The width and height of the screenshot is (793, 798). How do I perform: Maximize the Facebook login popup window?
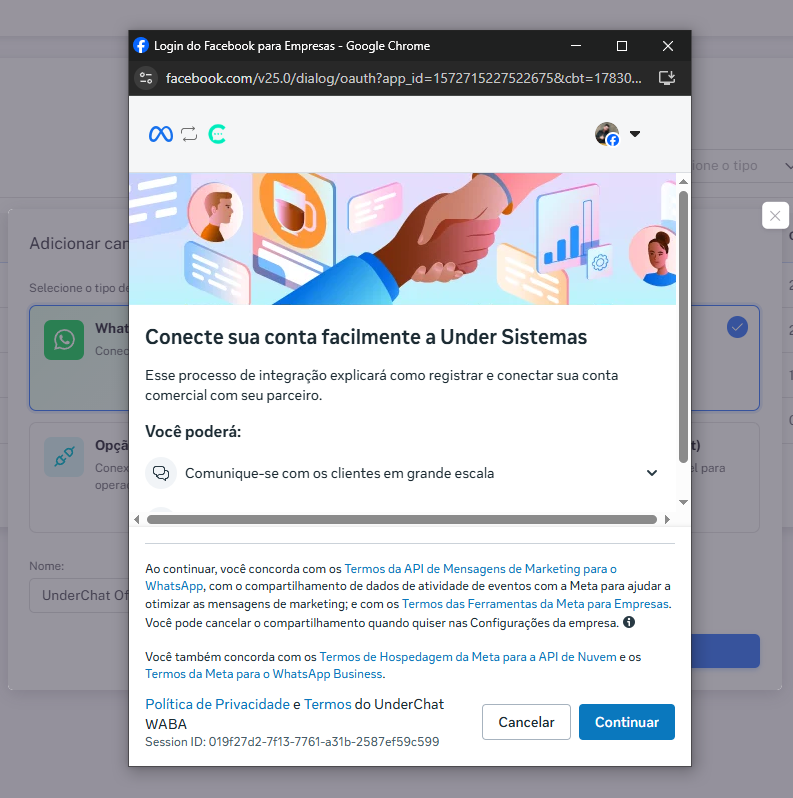[x=622, y=46]
